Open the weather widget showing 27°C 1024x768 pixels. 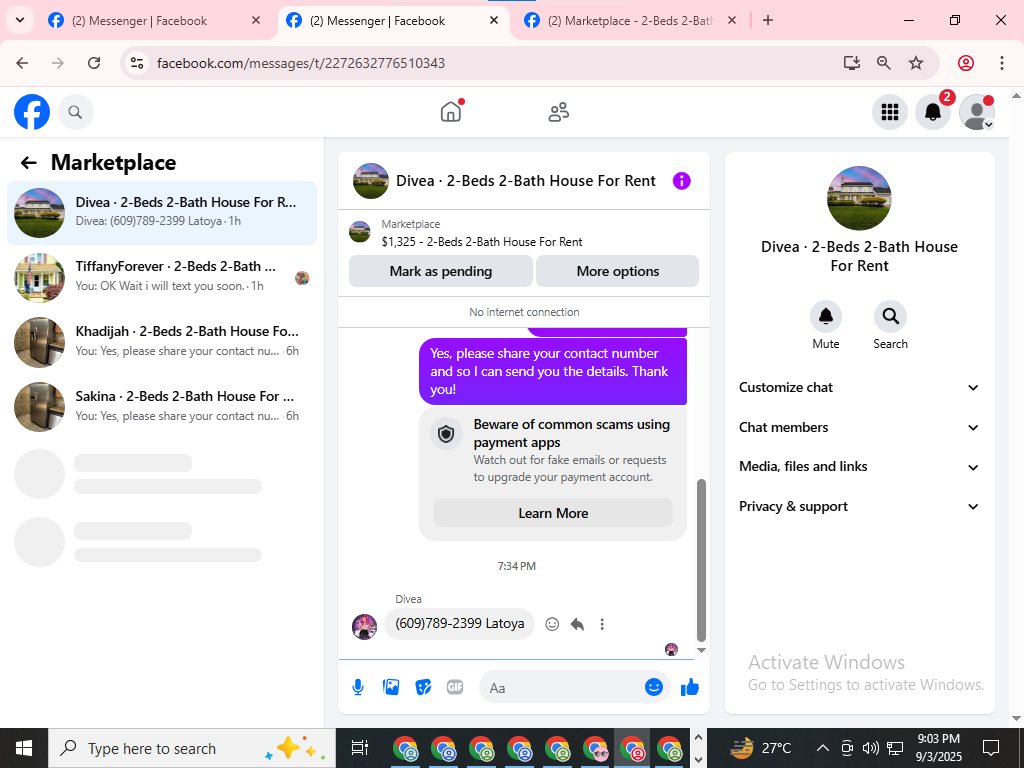tap(761, 748)
